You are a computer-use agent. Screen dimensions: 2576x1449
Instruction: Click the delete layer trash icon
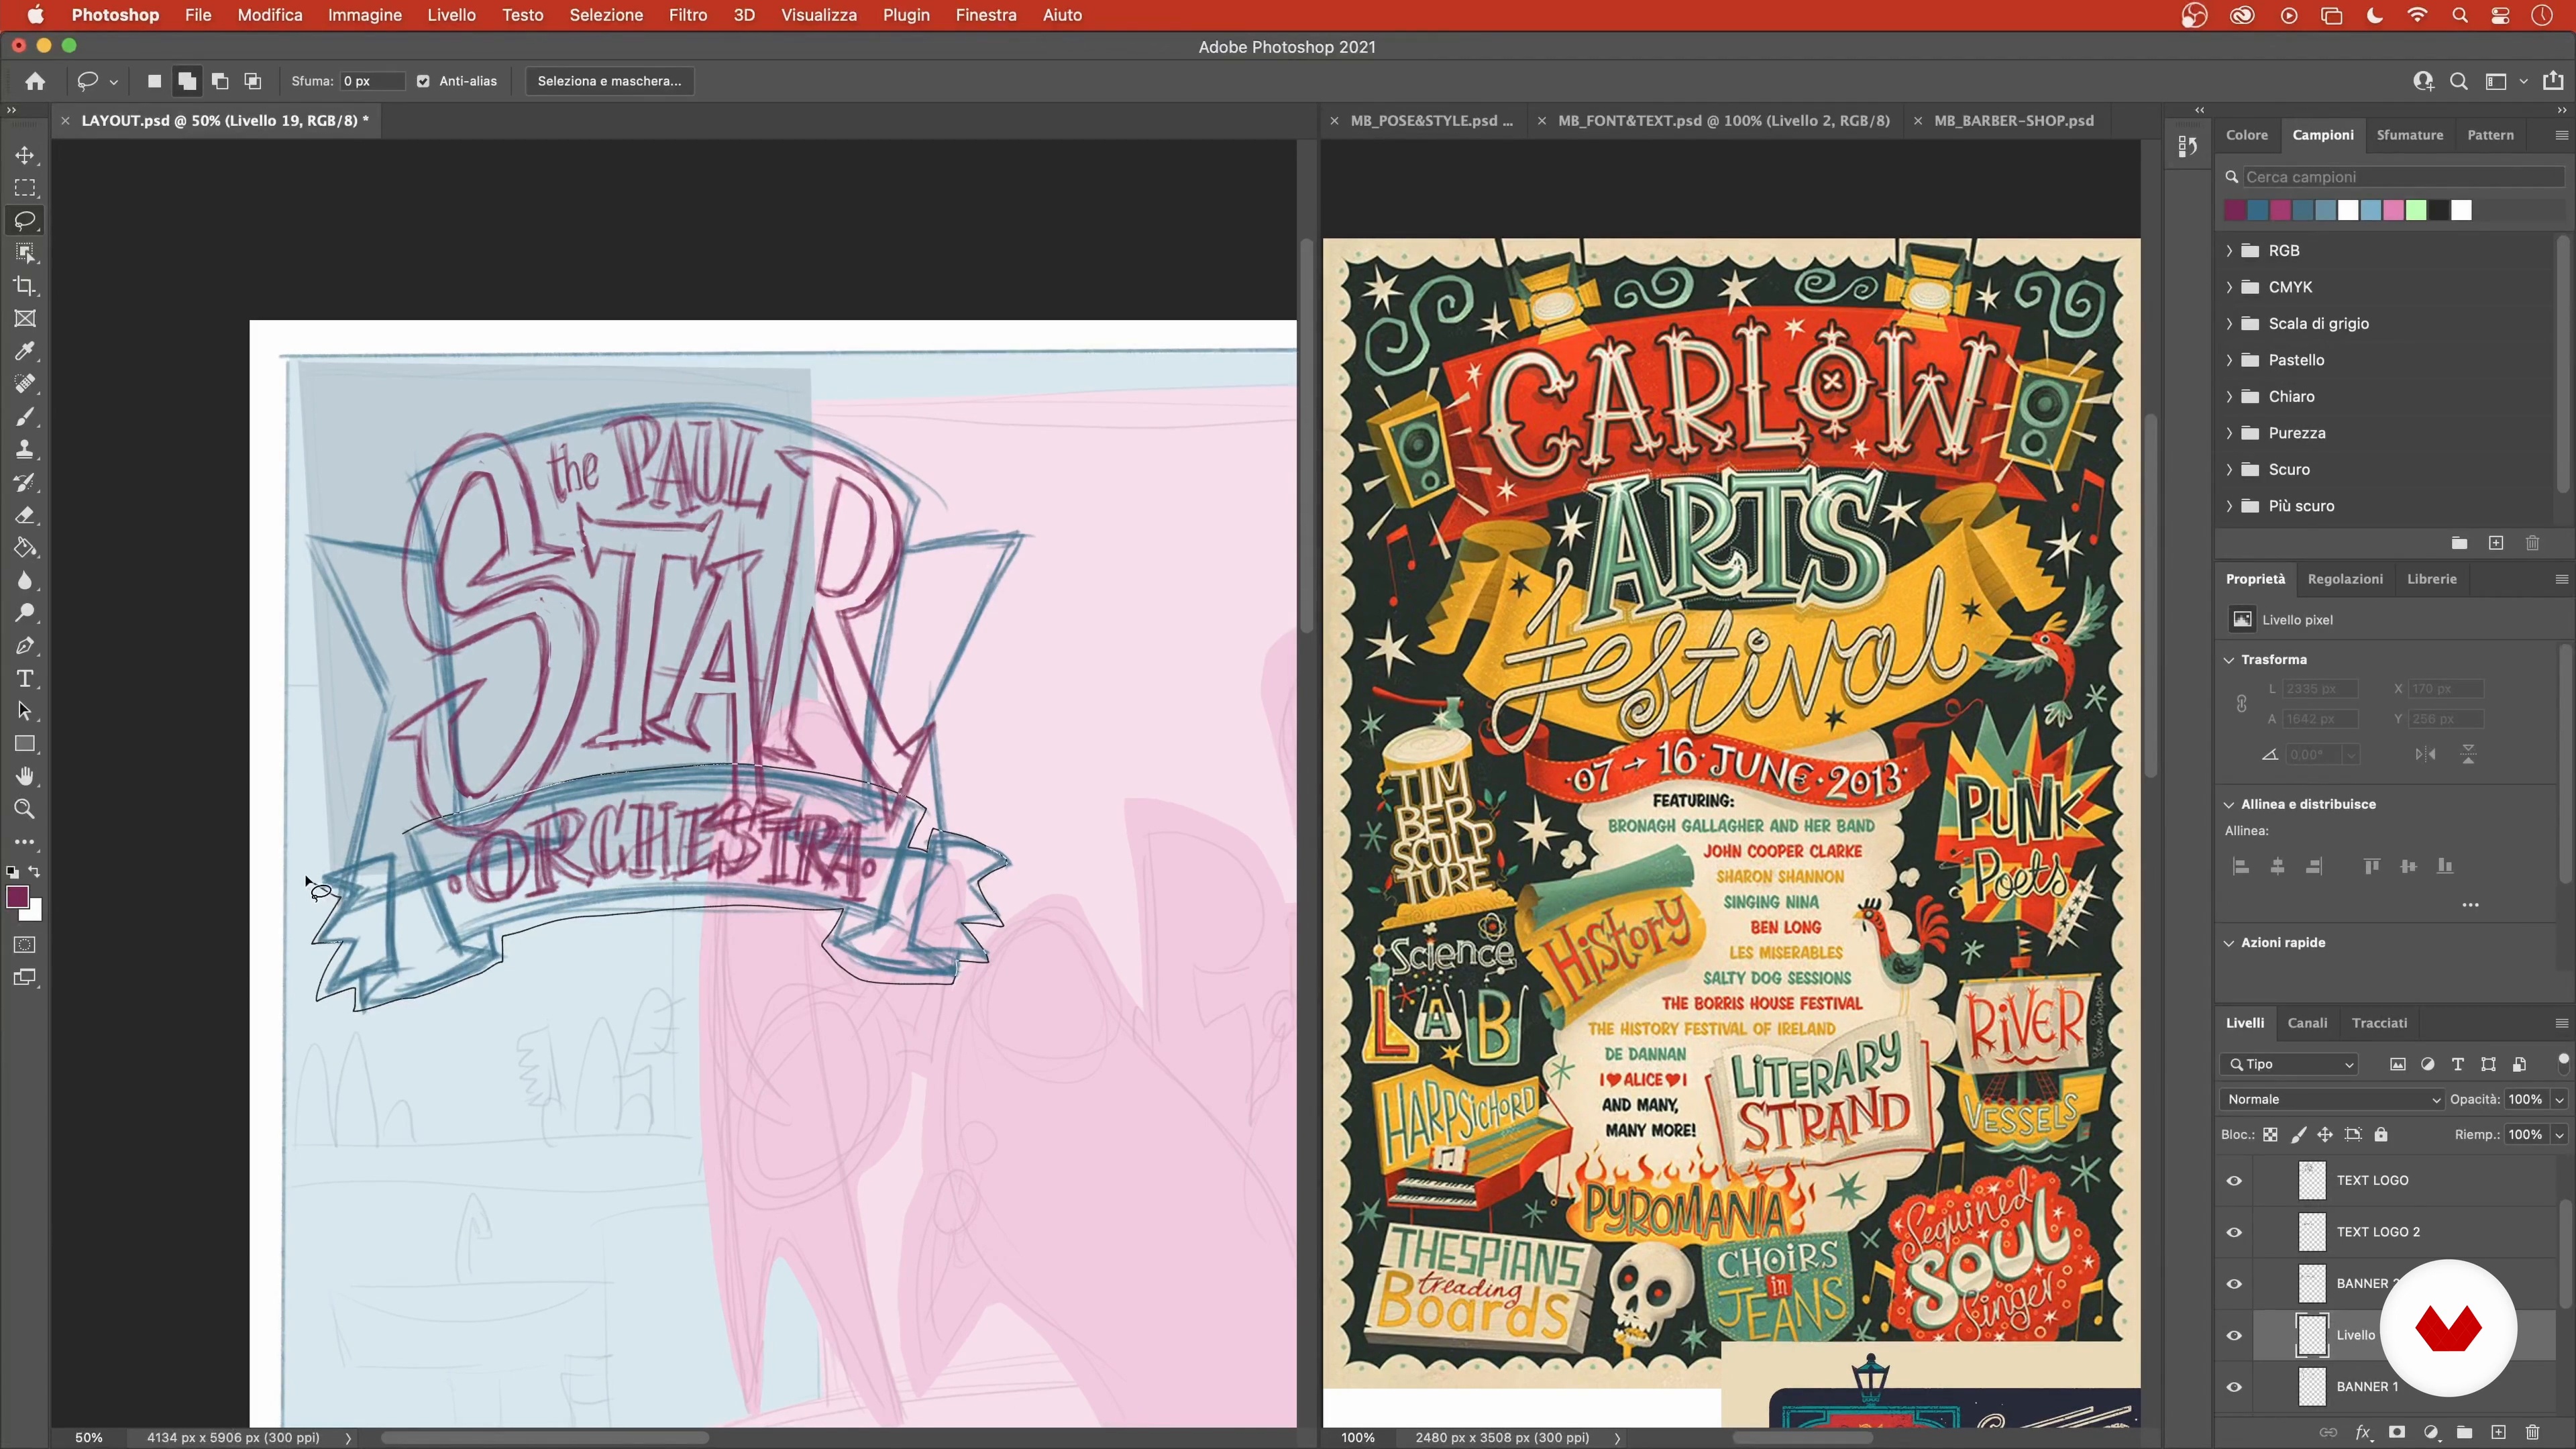pyautogui.click(x=2532, y=1432)
